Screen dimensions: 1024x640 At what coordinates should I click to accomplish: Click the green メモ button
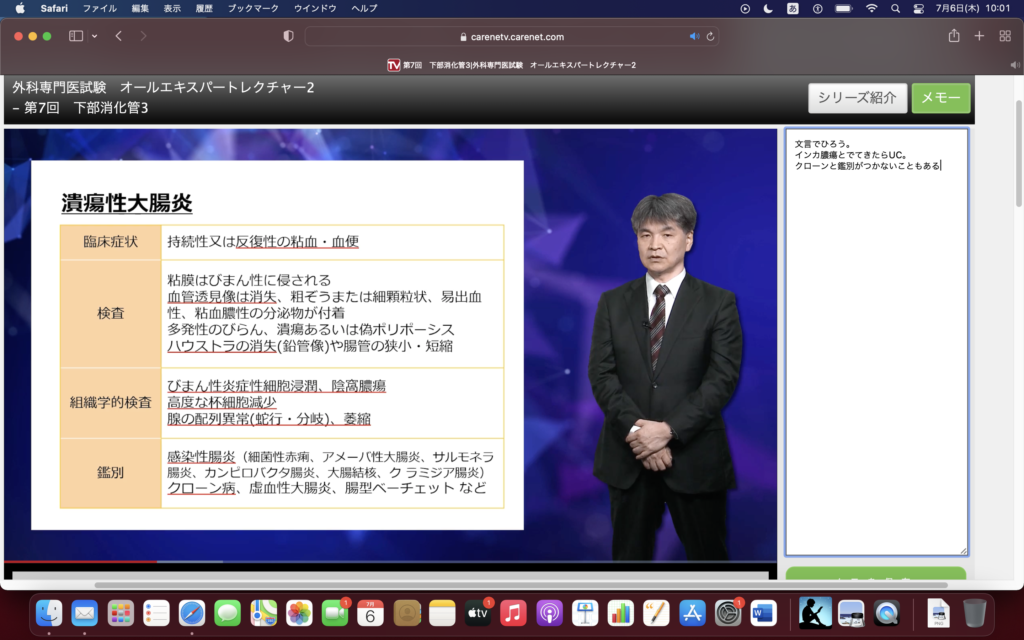pos(940,98)
